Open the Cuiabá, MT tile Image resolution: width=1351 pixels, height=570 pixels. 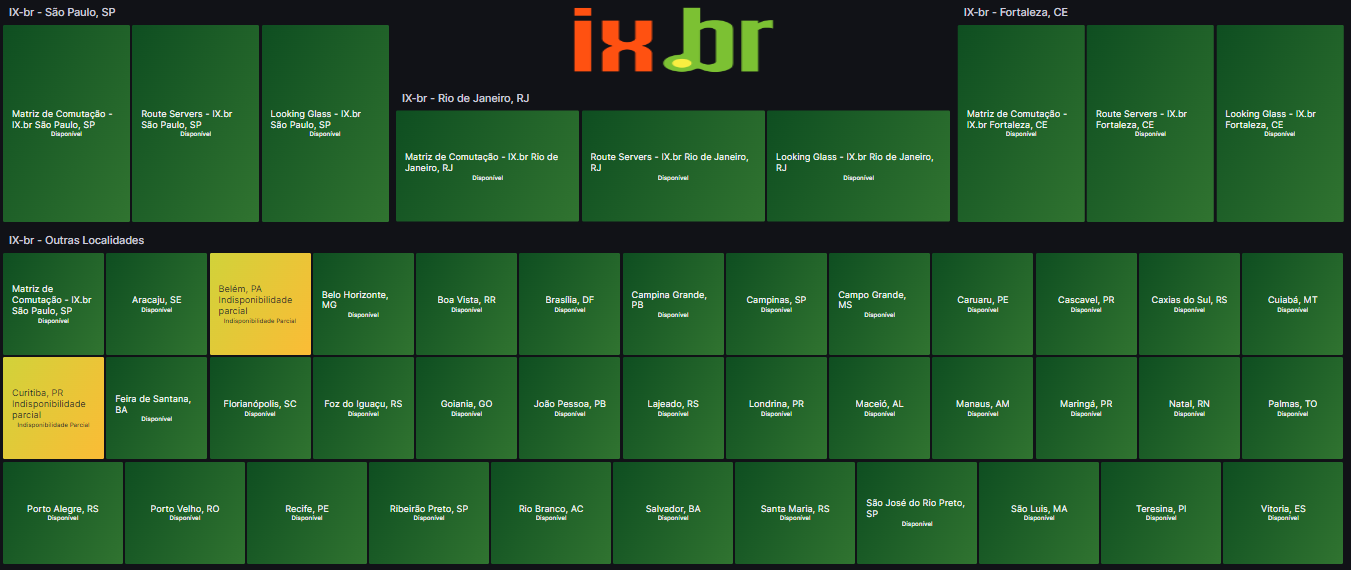(x=1293, y=304)
